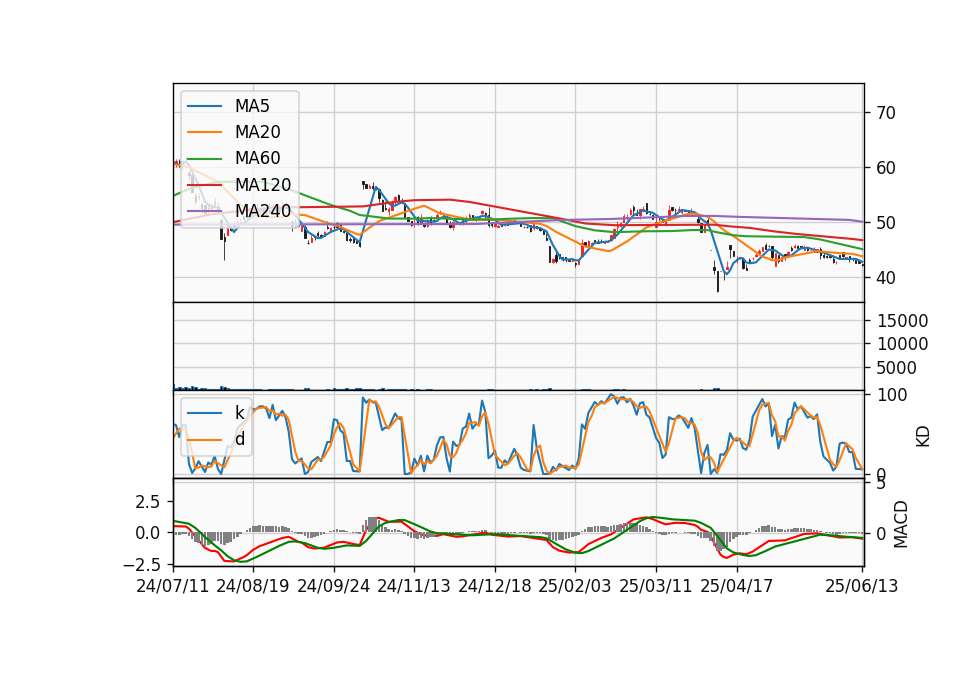Click the 25/03/11 date label
The height and width of the screenshot is (690, 960).
[x=656, y=586]
